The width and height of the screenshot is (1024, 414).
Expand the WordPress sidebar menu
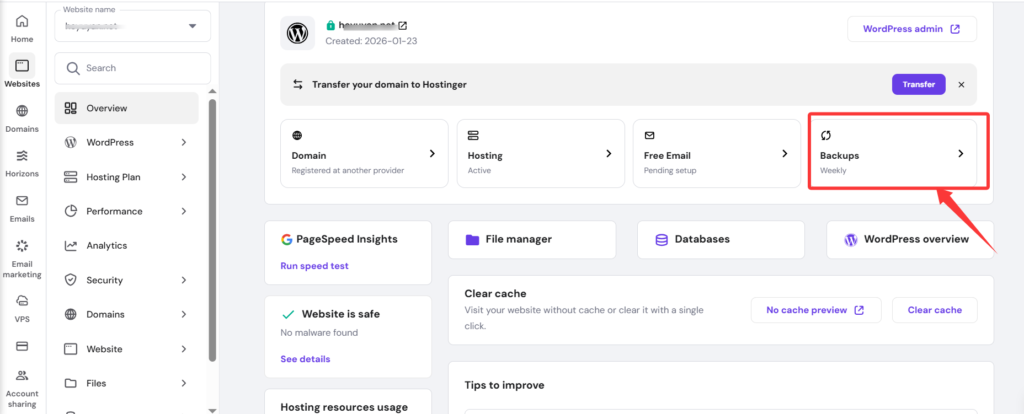point(126,142)
